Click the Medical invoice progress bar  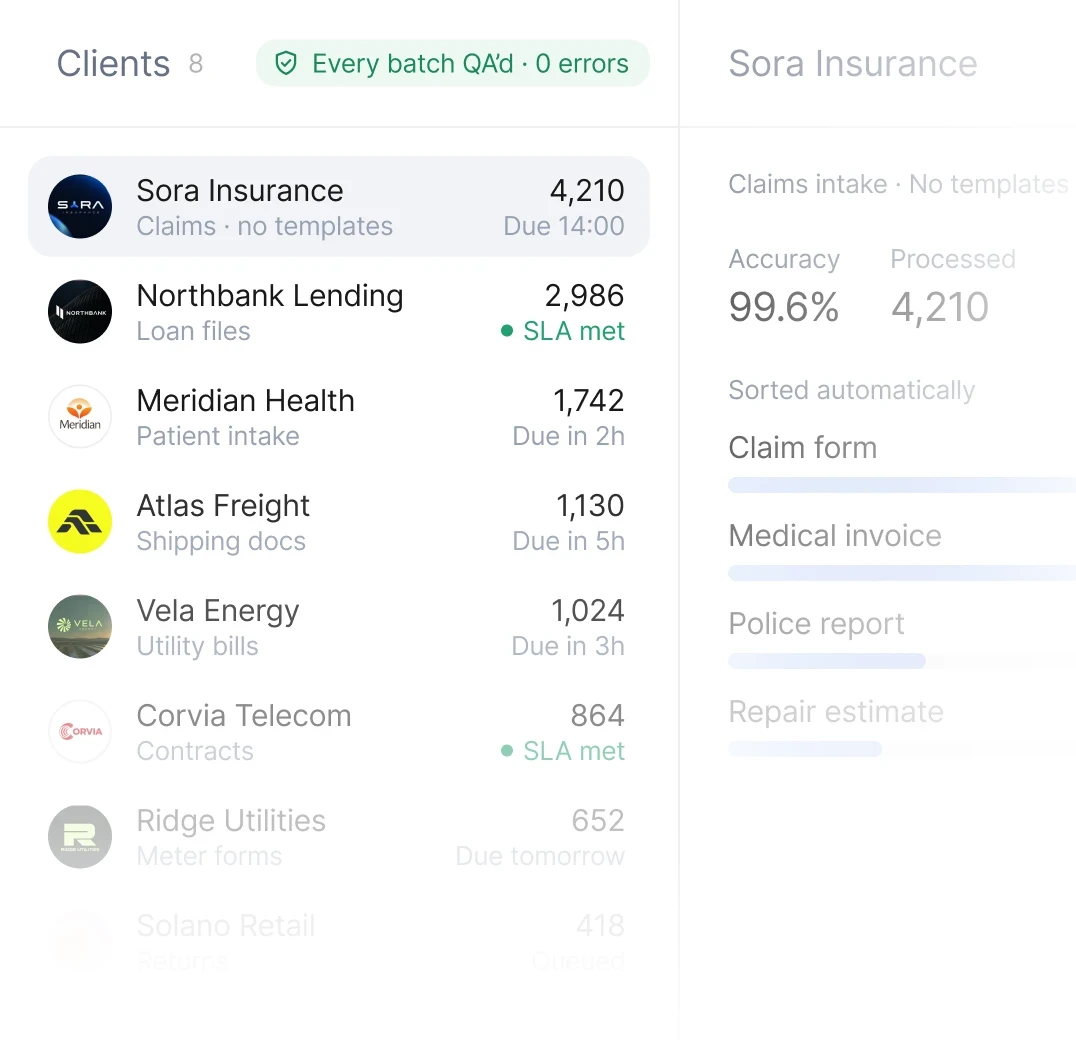pyautogui.click(x=902, y=573)
